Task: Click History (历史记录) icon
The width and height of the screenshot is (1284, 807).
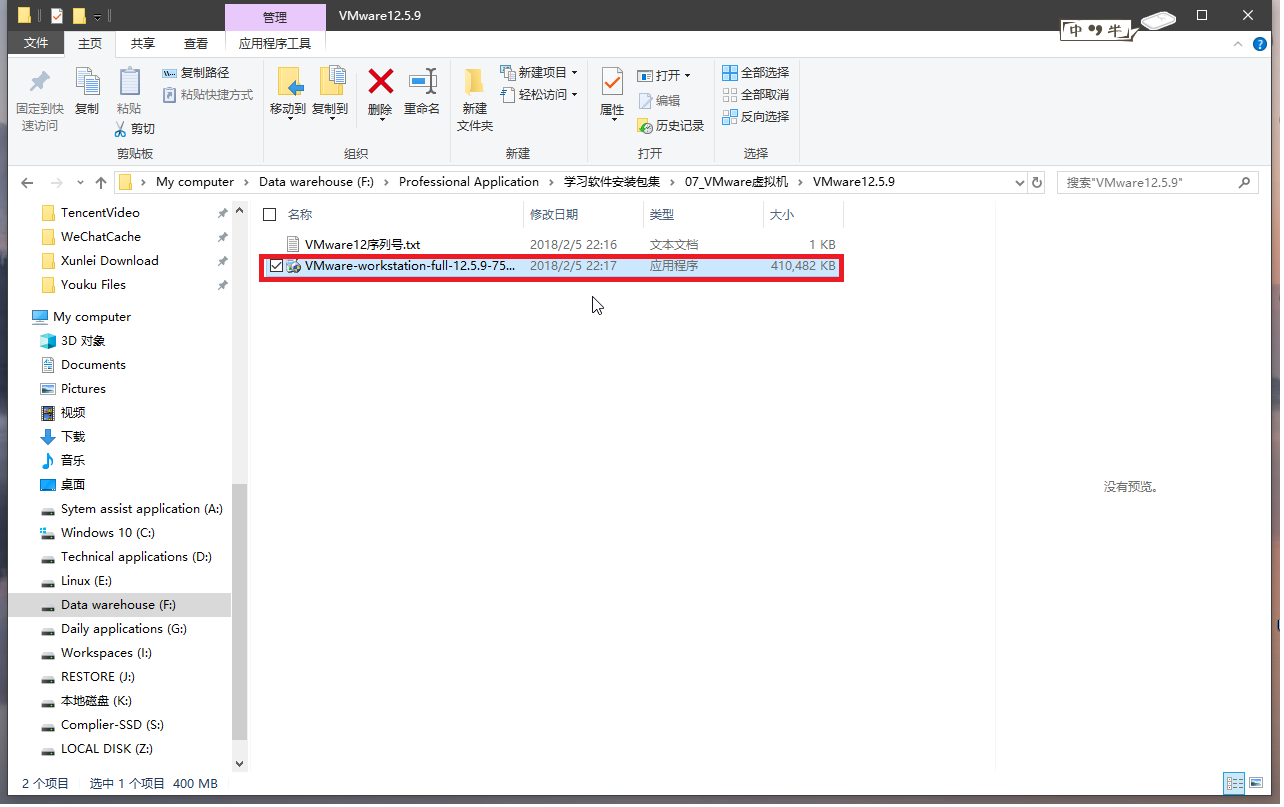Action: (x=645, y=126)
